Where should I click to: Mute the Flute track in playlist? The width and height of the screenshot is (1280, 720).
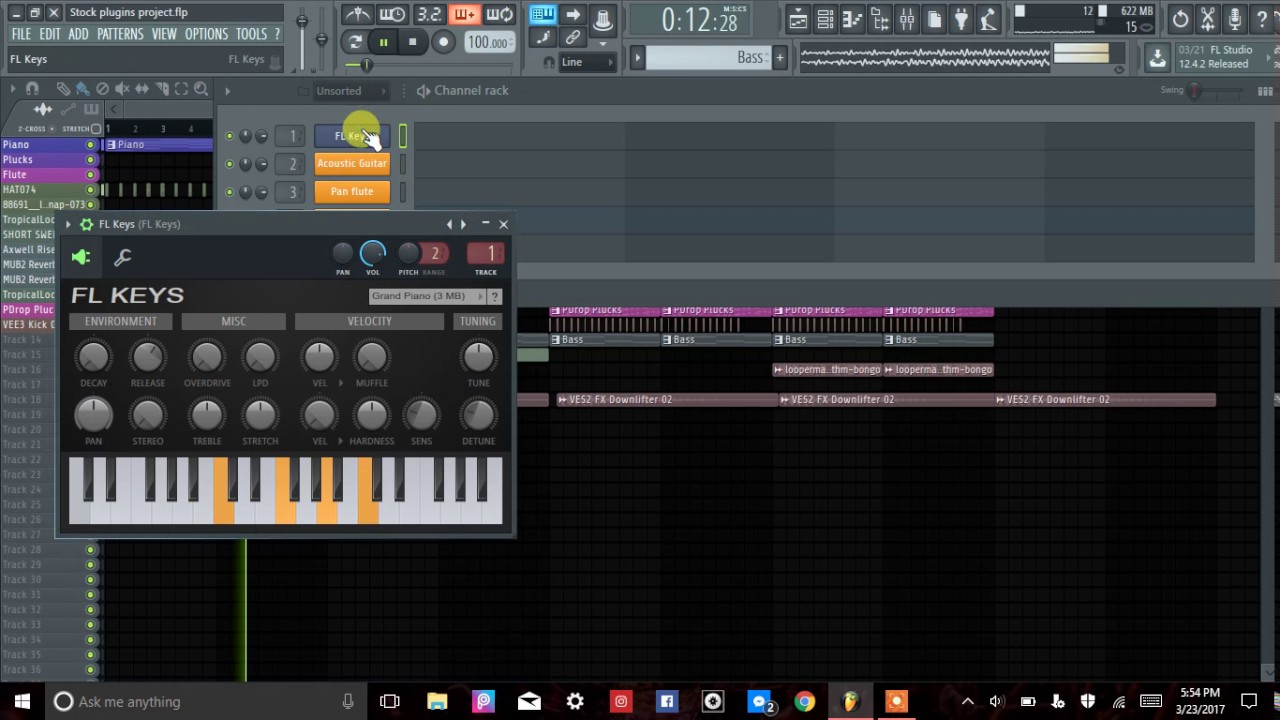pyautogui.click(x=90, y=175)
